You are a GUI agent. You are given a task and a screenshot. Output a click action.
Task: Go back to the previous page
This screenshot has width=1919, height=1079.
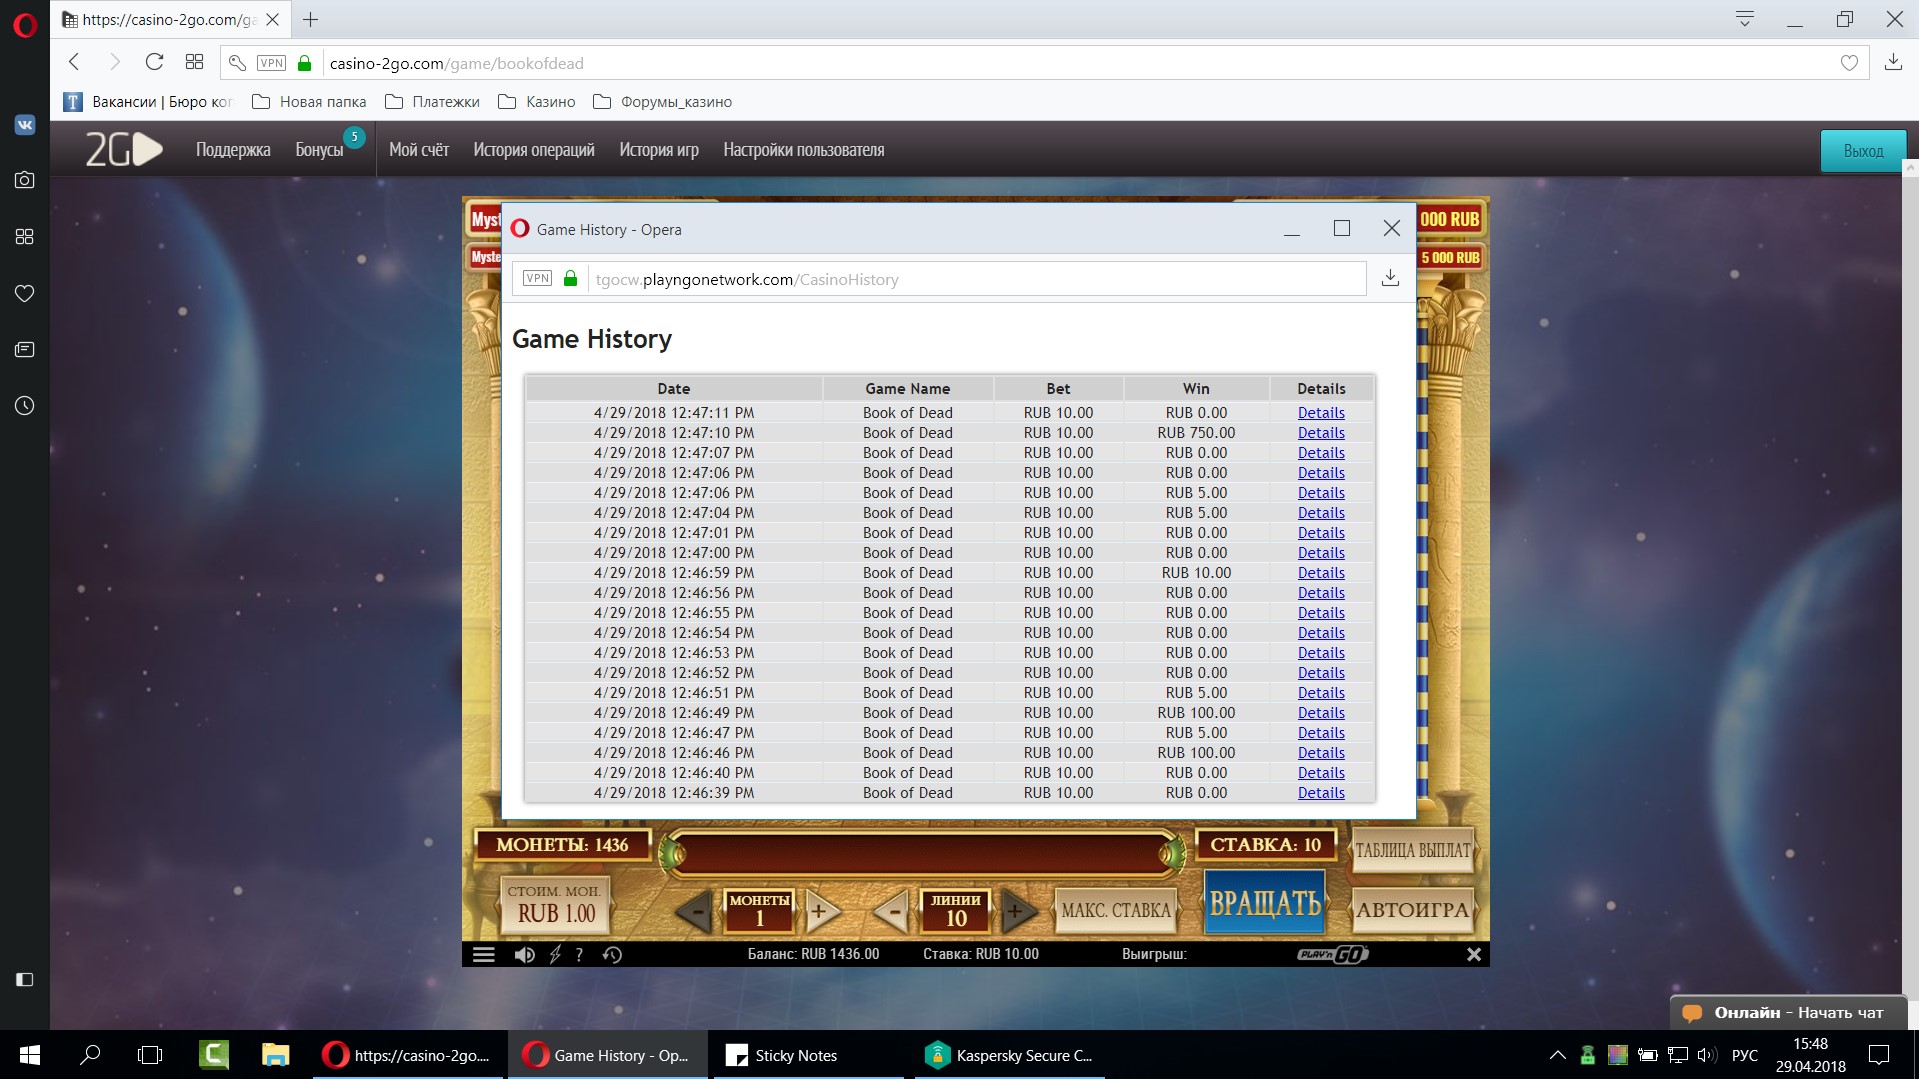74,62
